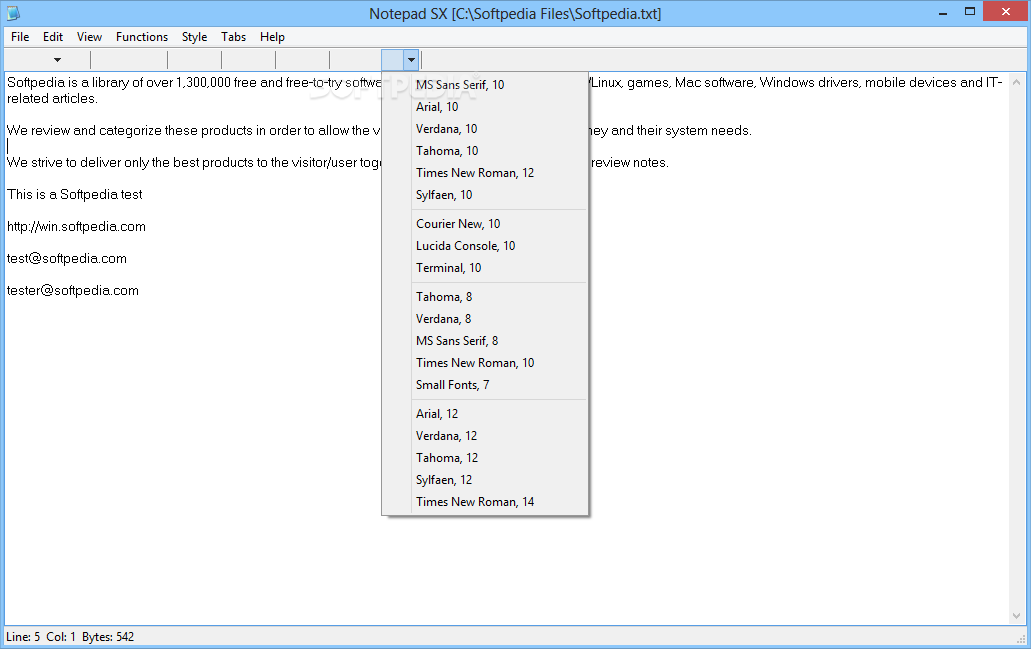The image size is (1031, 649).
Task: Click the 'Bytes: 542' status entry
Action: coord(108,637)
